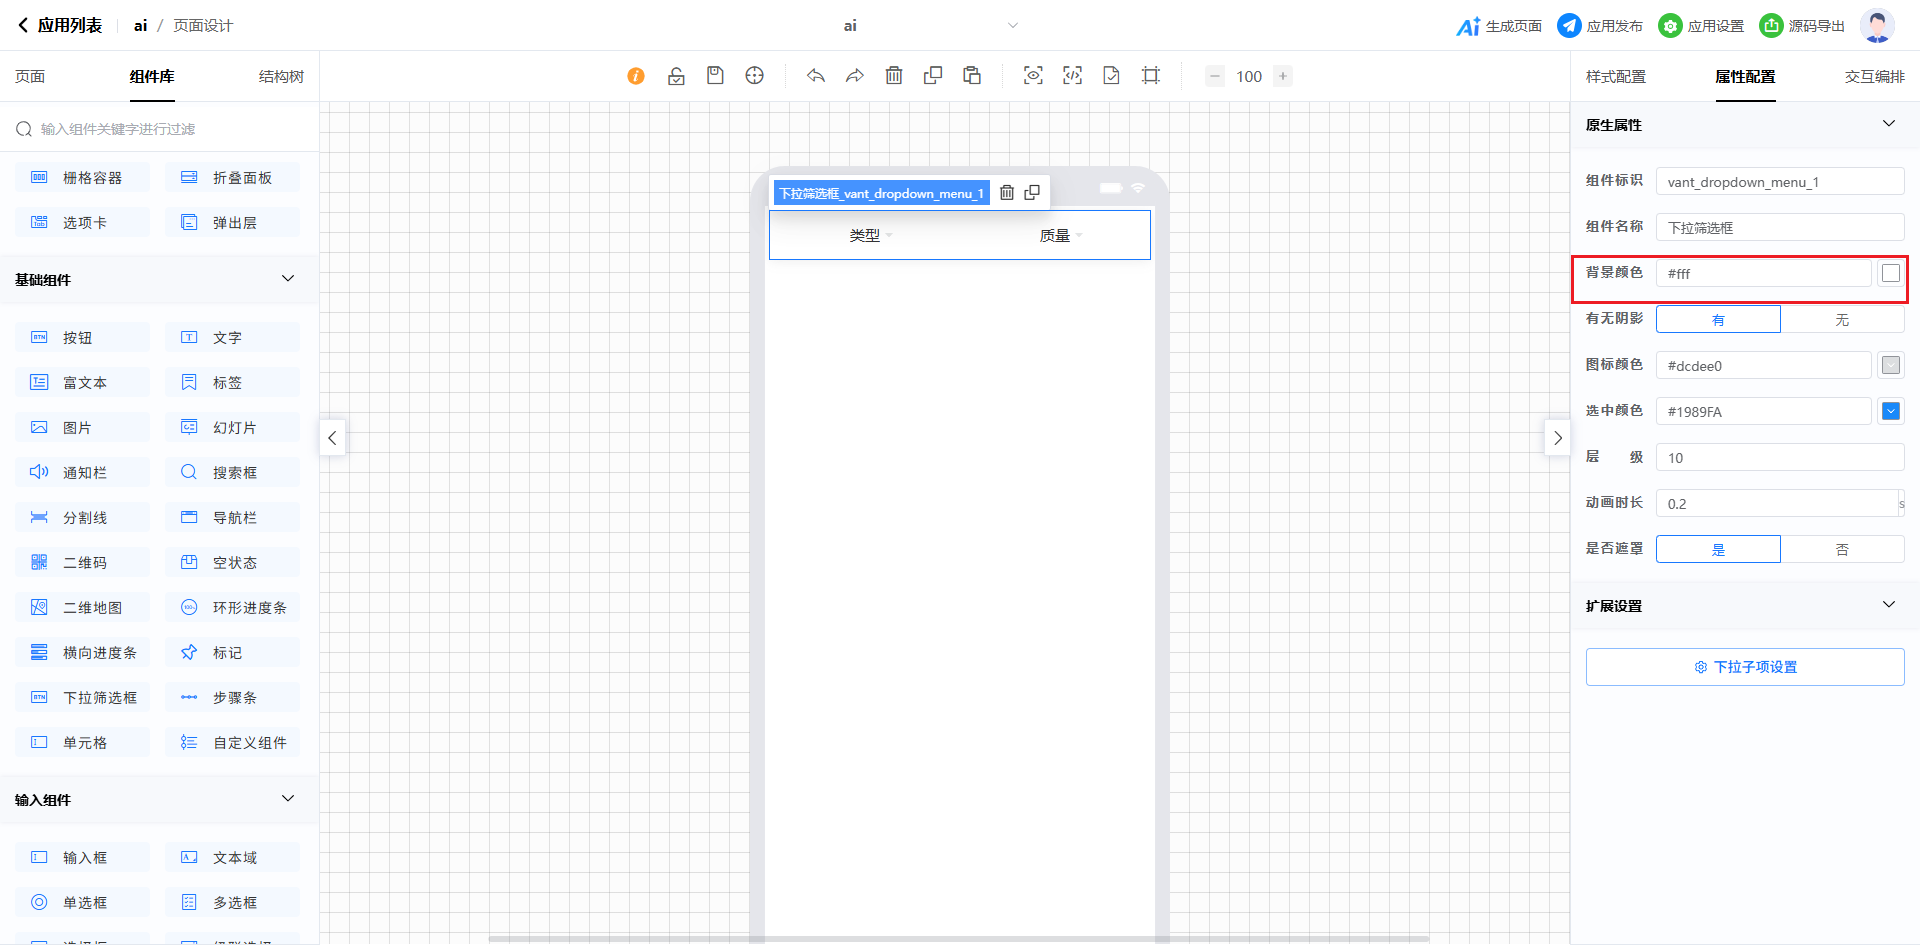Click the unlock padlock icon in toolbar
The image size is (1920, 945).
[676, 76]
